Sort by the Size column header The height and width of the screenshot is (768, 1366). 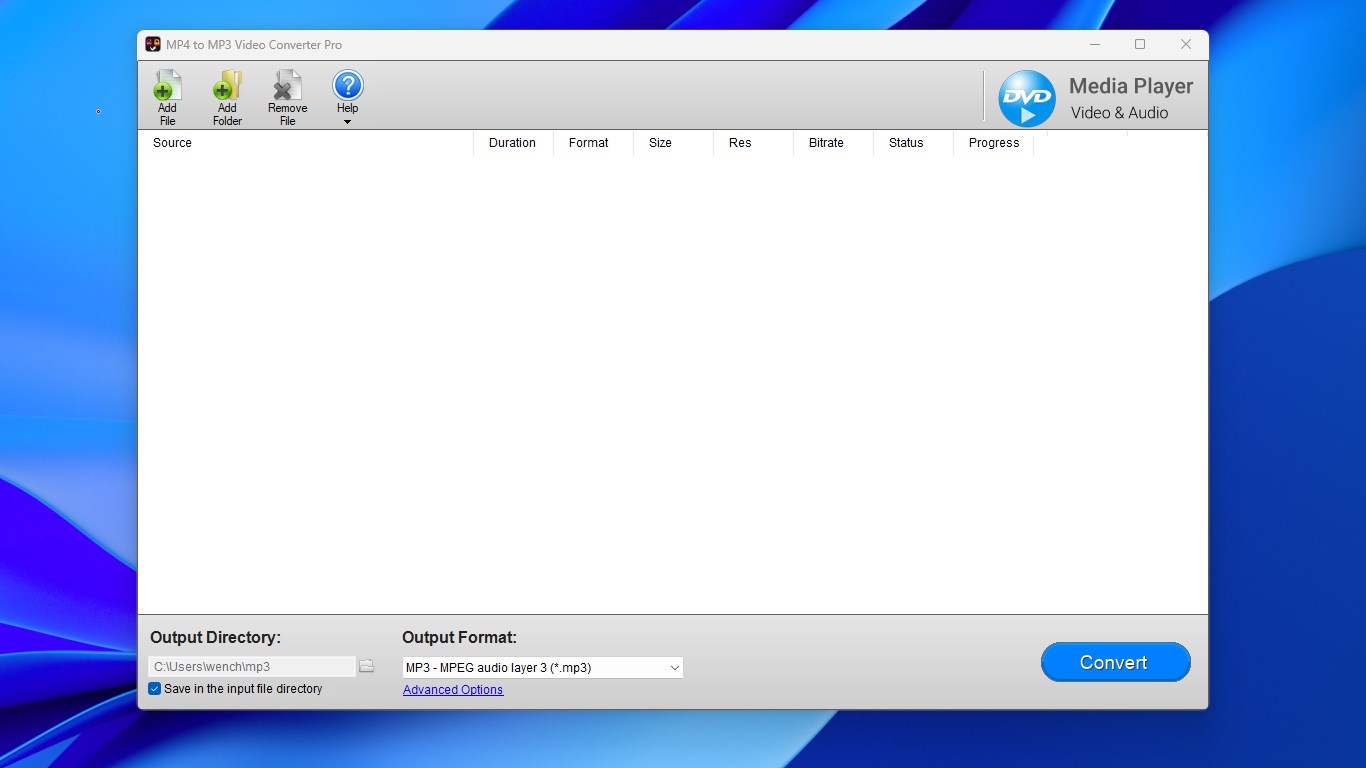(x=673, y=143)
